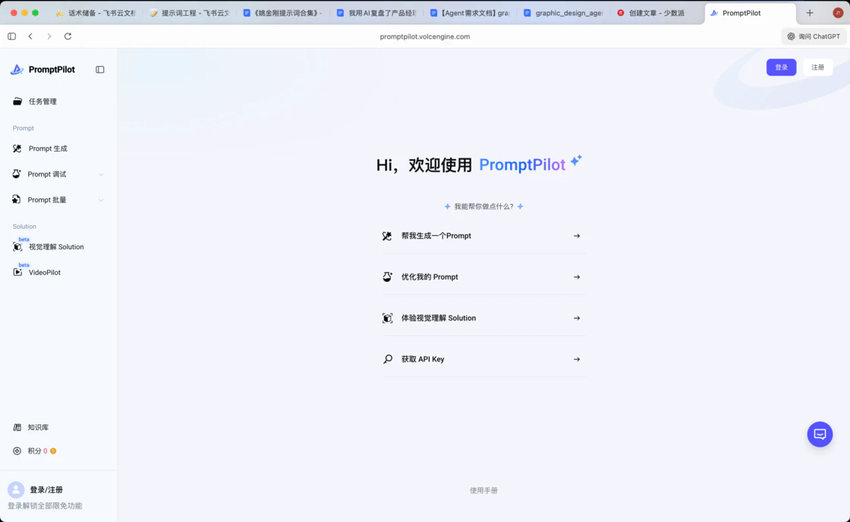Click the icon beside 帮我生成一个Prompt
This screenshot has width=850, height=522.
[387, 236]
